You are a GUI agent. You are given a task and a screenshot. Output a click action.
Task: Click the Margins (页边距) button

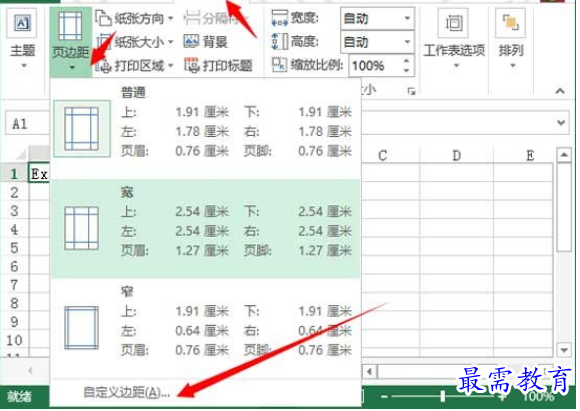click(71, 41)
